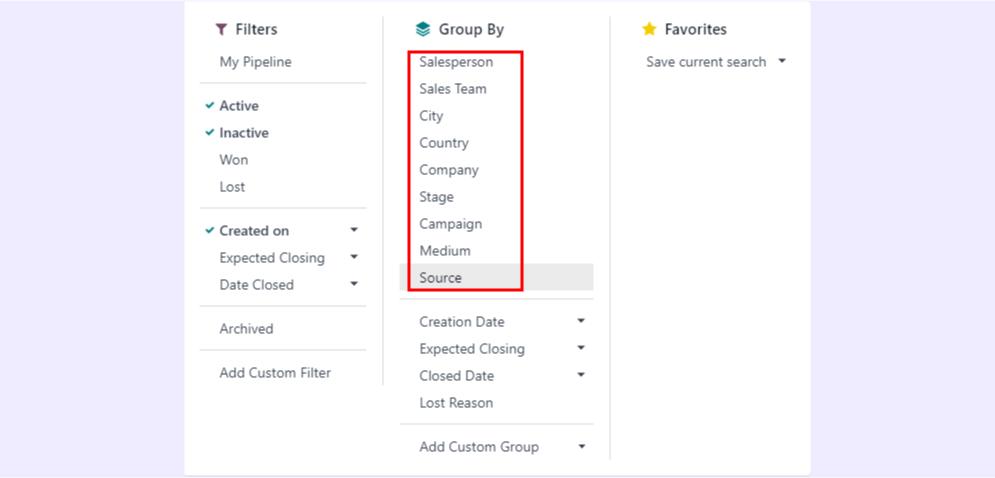Open Expected Closing filter dropdown arrow
The width and height of the screenshot is (995, 478).
pos(354,257)
